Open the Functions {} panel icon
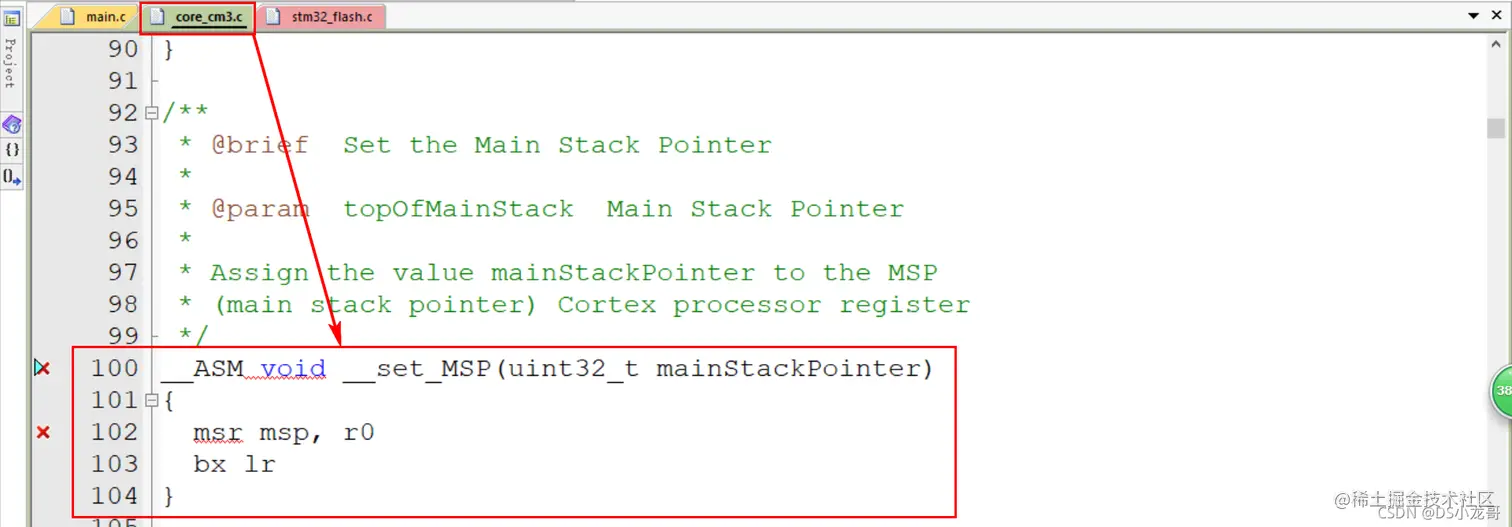Image resolution: width=1512 pixels, height=527 pixels. click(x=12, y=149)
